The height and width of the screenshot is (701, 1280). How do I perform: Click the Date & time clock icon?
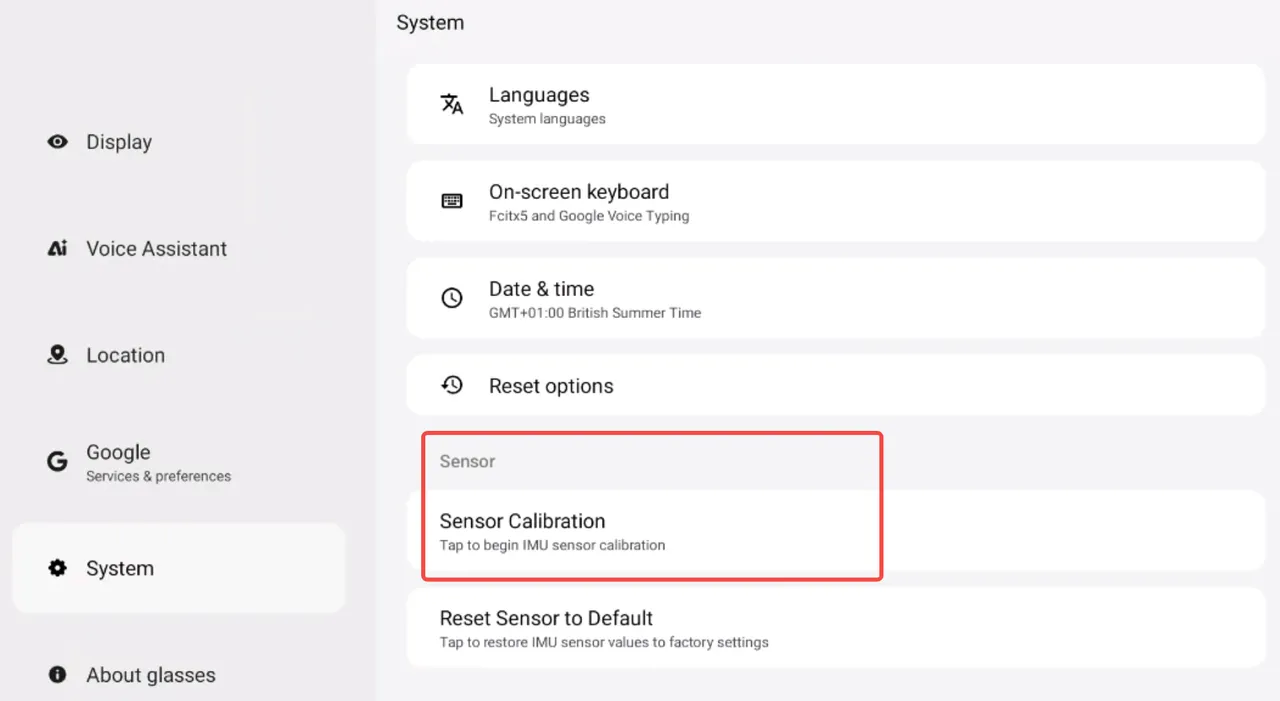tap(452, 298)
